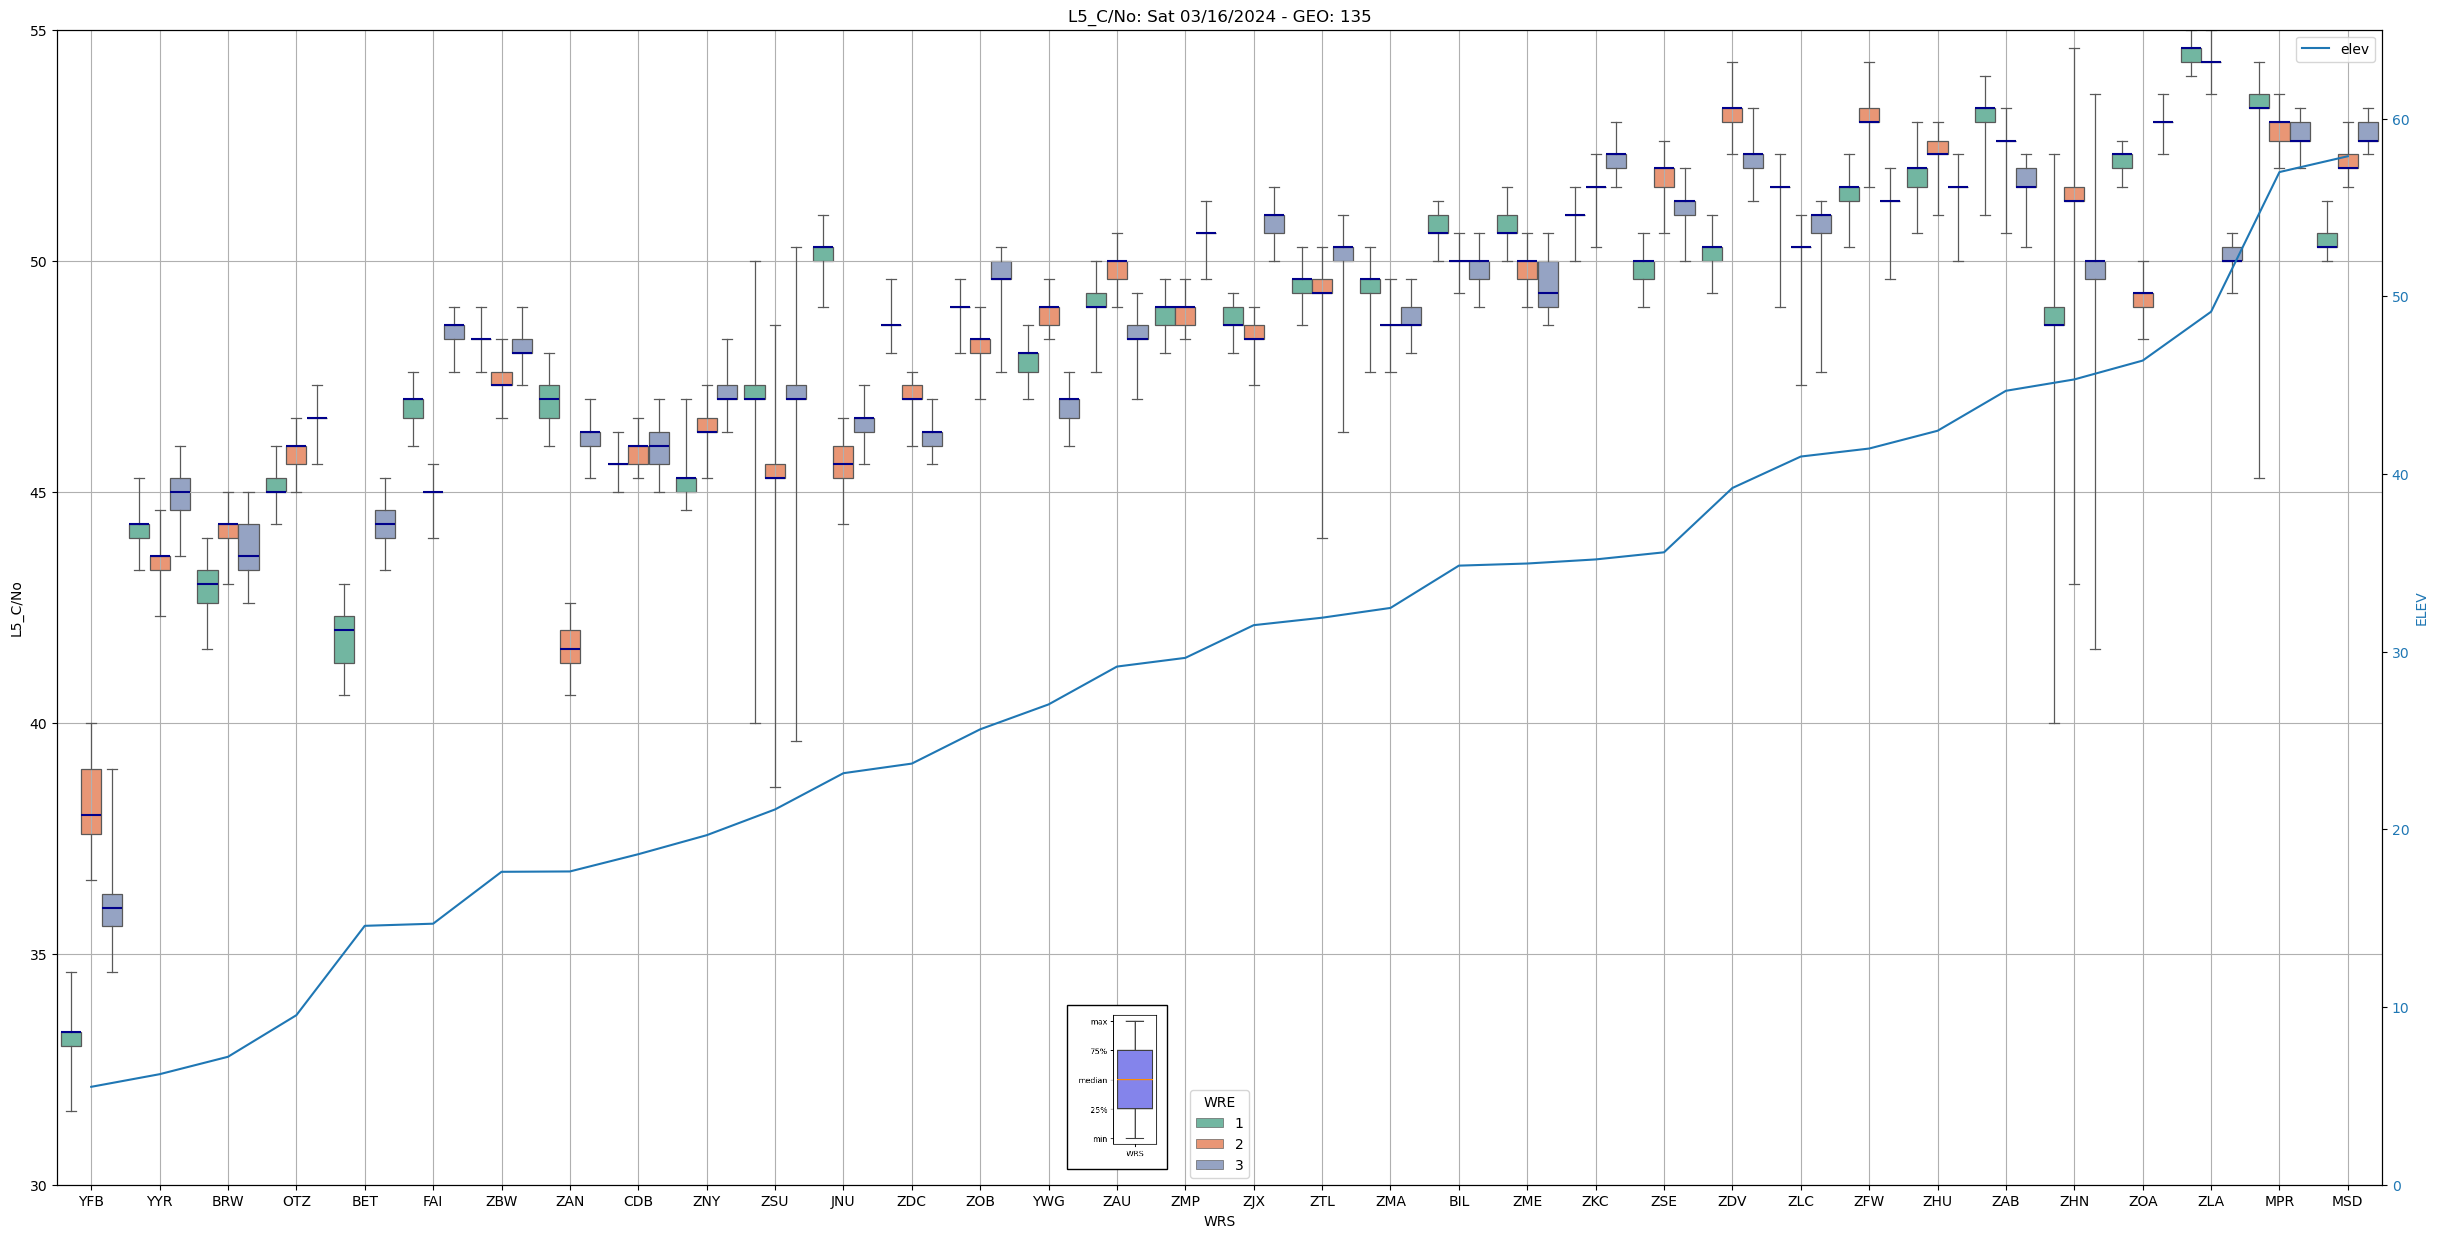
Task: Click the ZSU x-axis label
Action: tap(775, 1201)
